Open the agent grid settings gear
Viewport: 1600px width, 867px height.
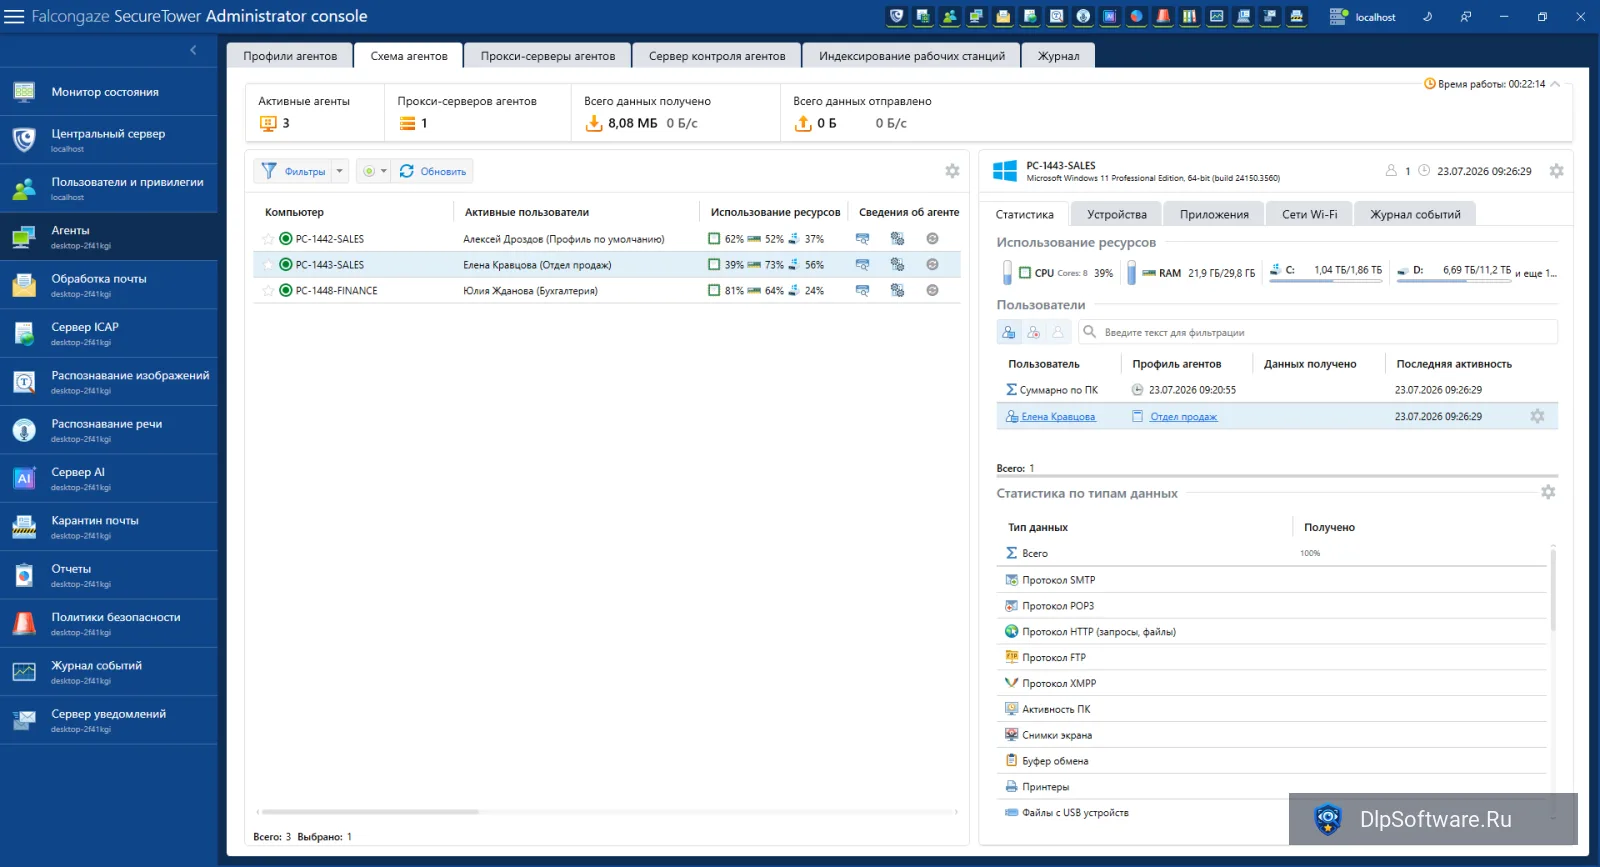[x=952, y=171]
